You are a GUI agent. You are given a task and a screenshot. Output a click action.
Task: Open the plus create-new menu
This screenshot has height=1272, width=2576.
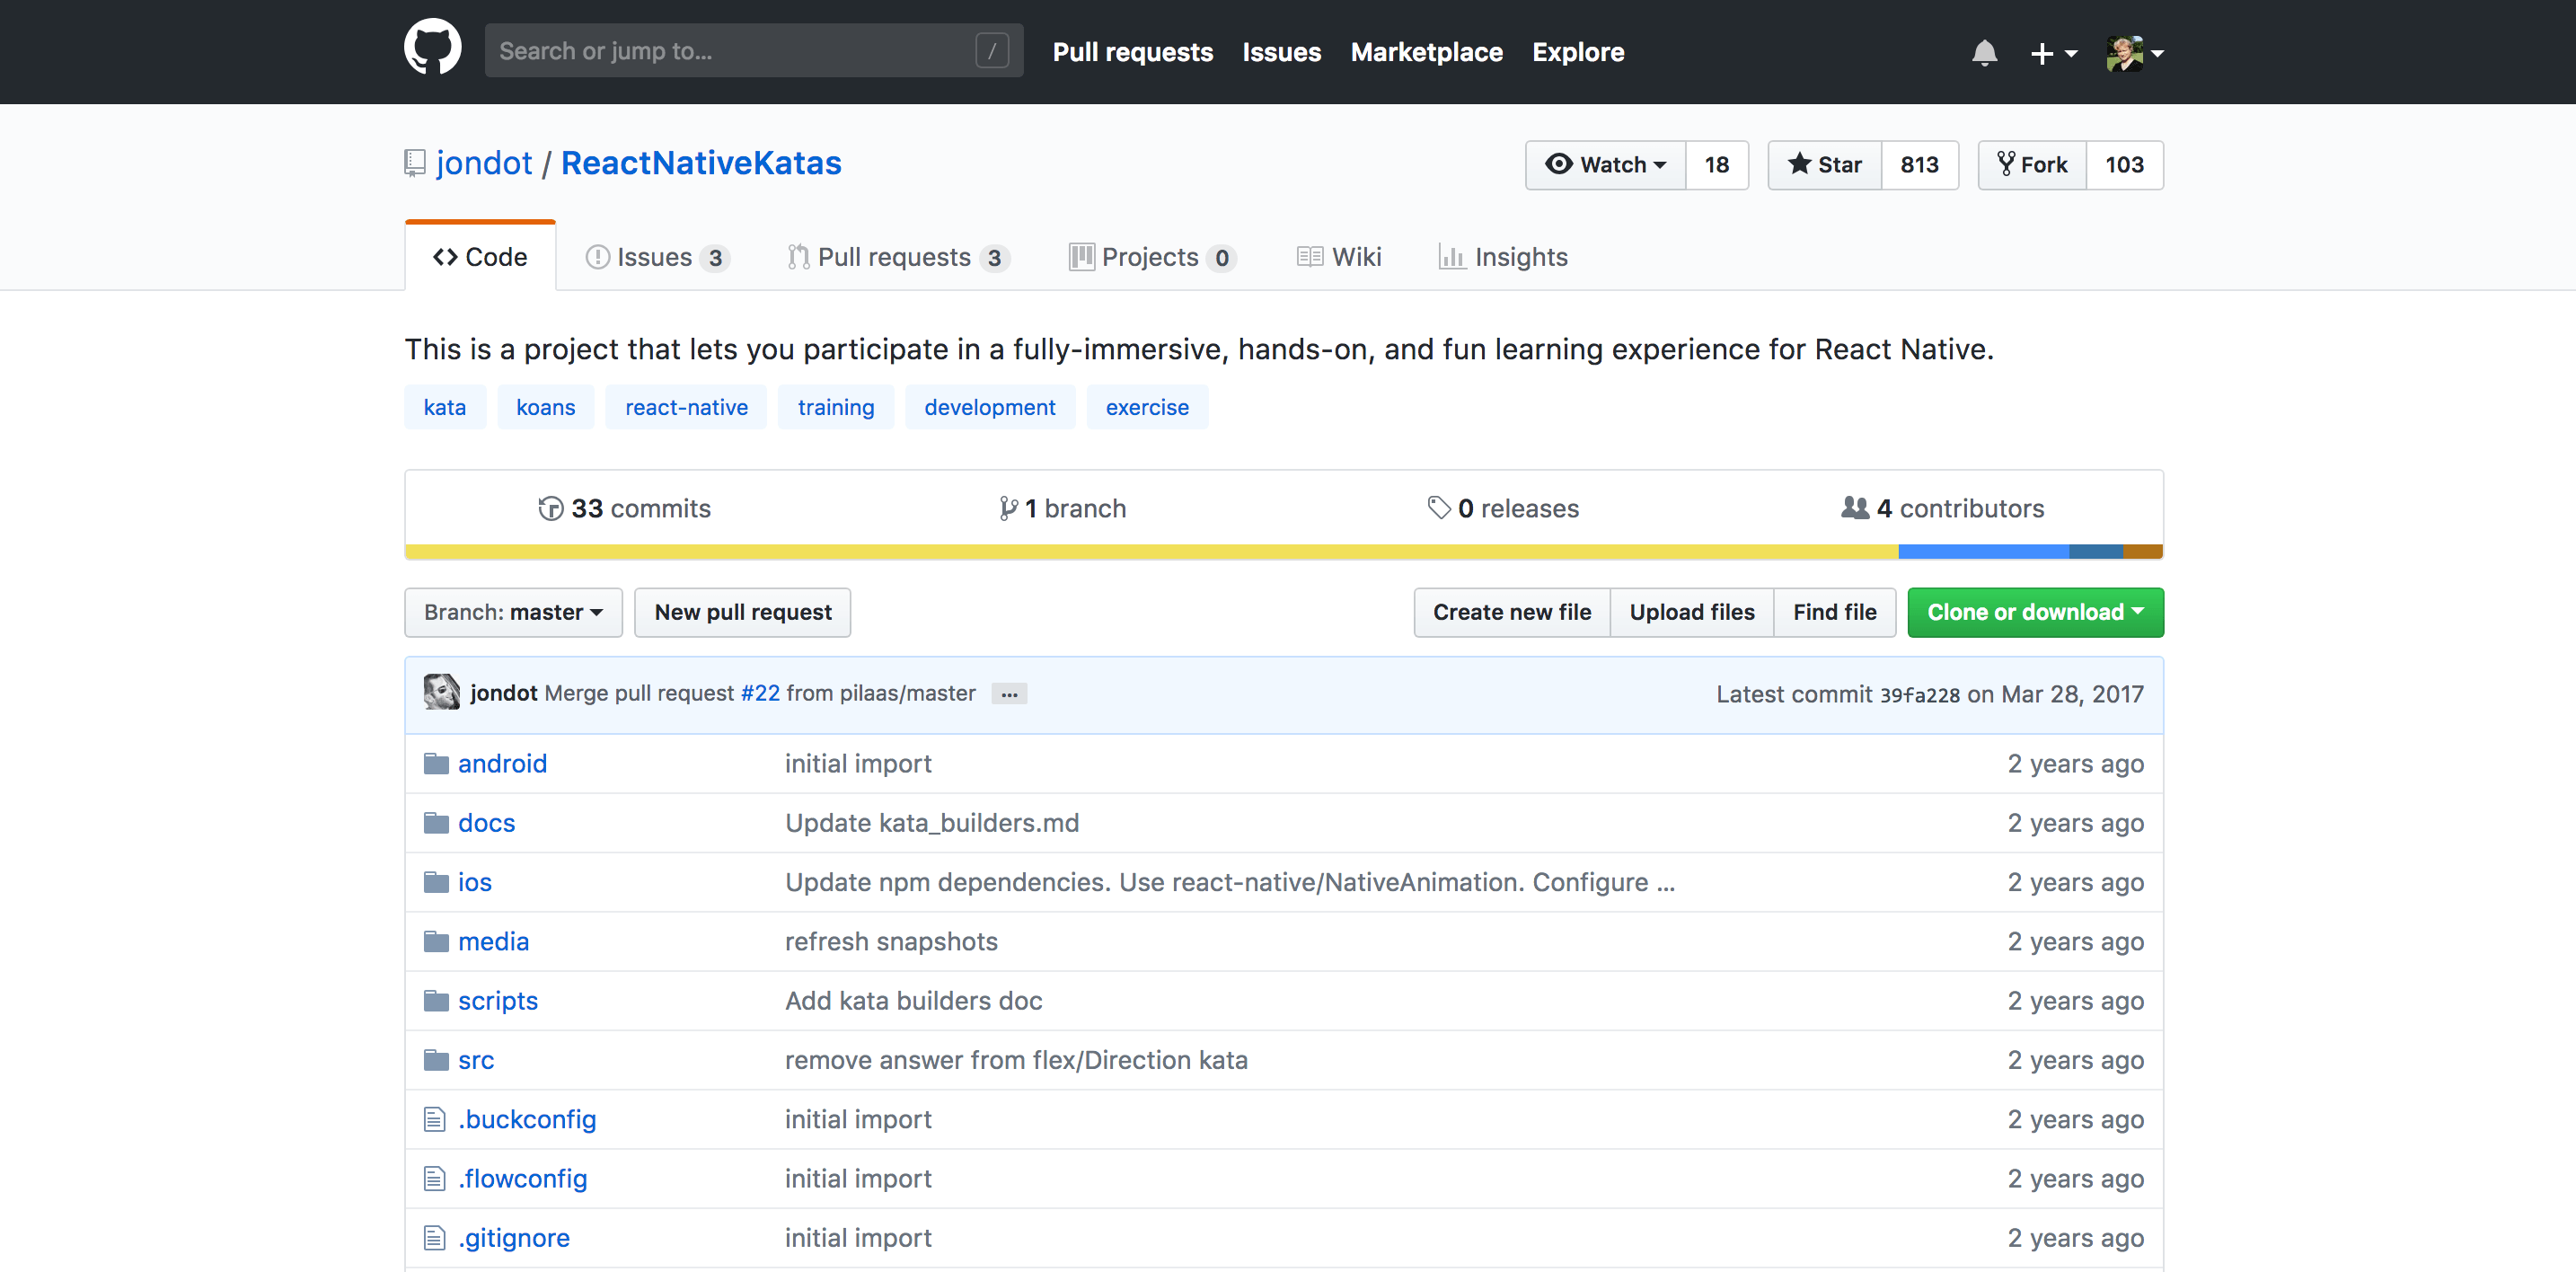(2053, 53)
